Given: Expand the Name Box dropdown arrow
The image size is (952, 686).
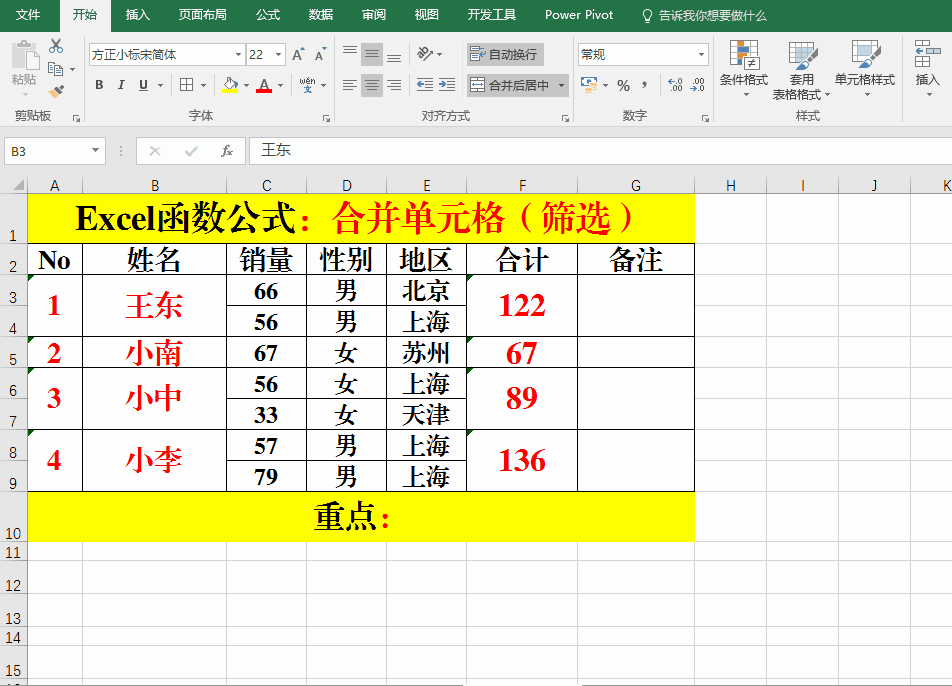Looking at the screenshot, I should (95, 151).
